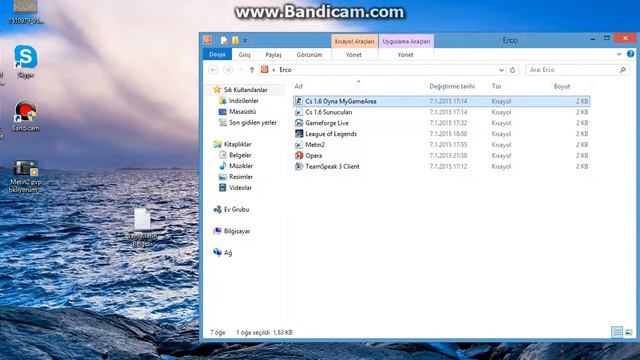Sort by the Boyut column header
The image size is (640, 360).
tap(562, 86)
